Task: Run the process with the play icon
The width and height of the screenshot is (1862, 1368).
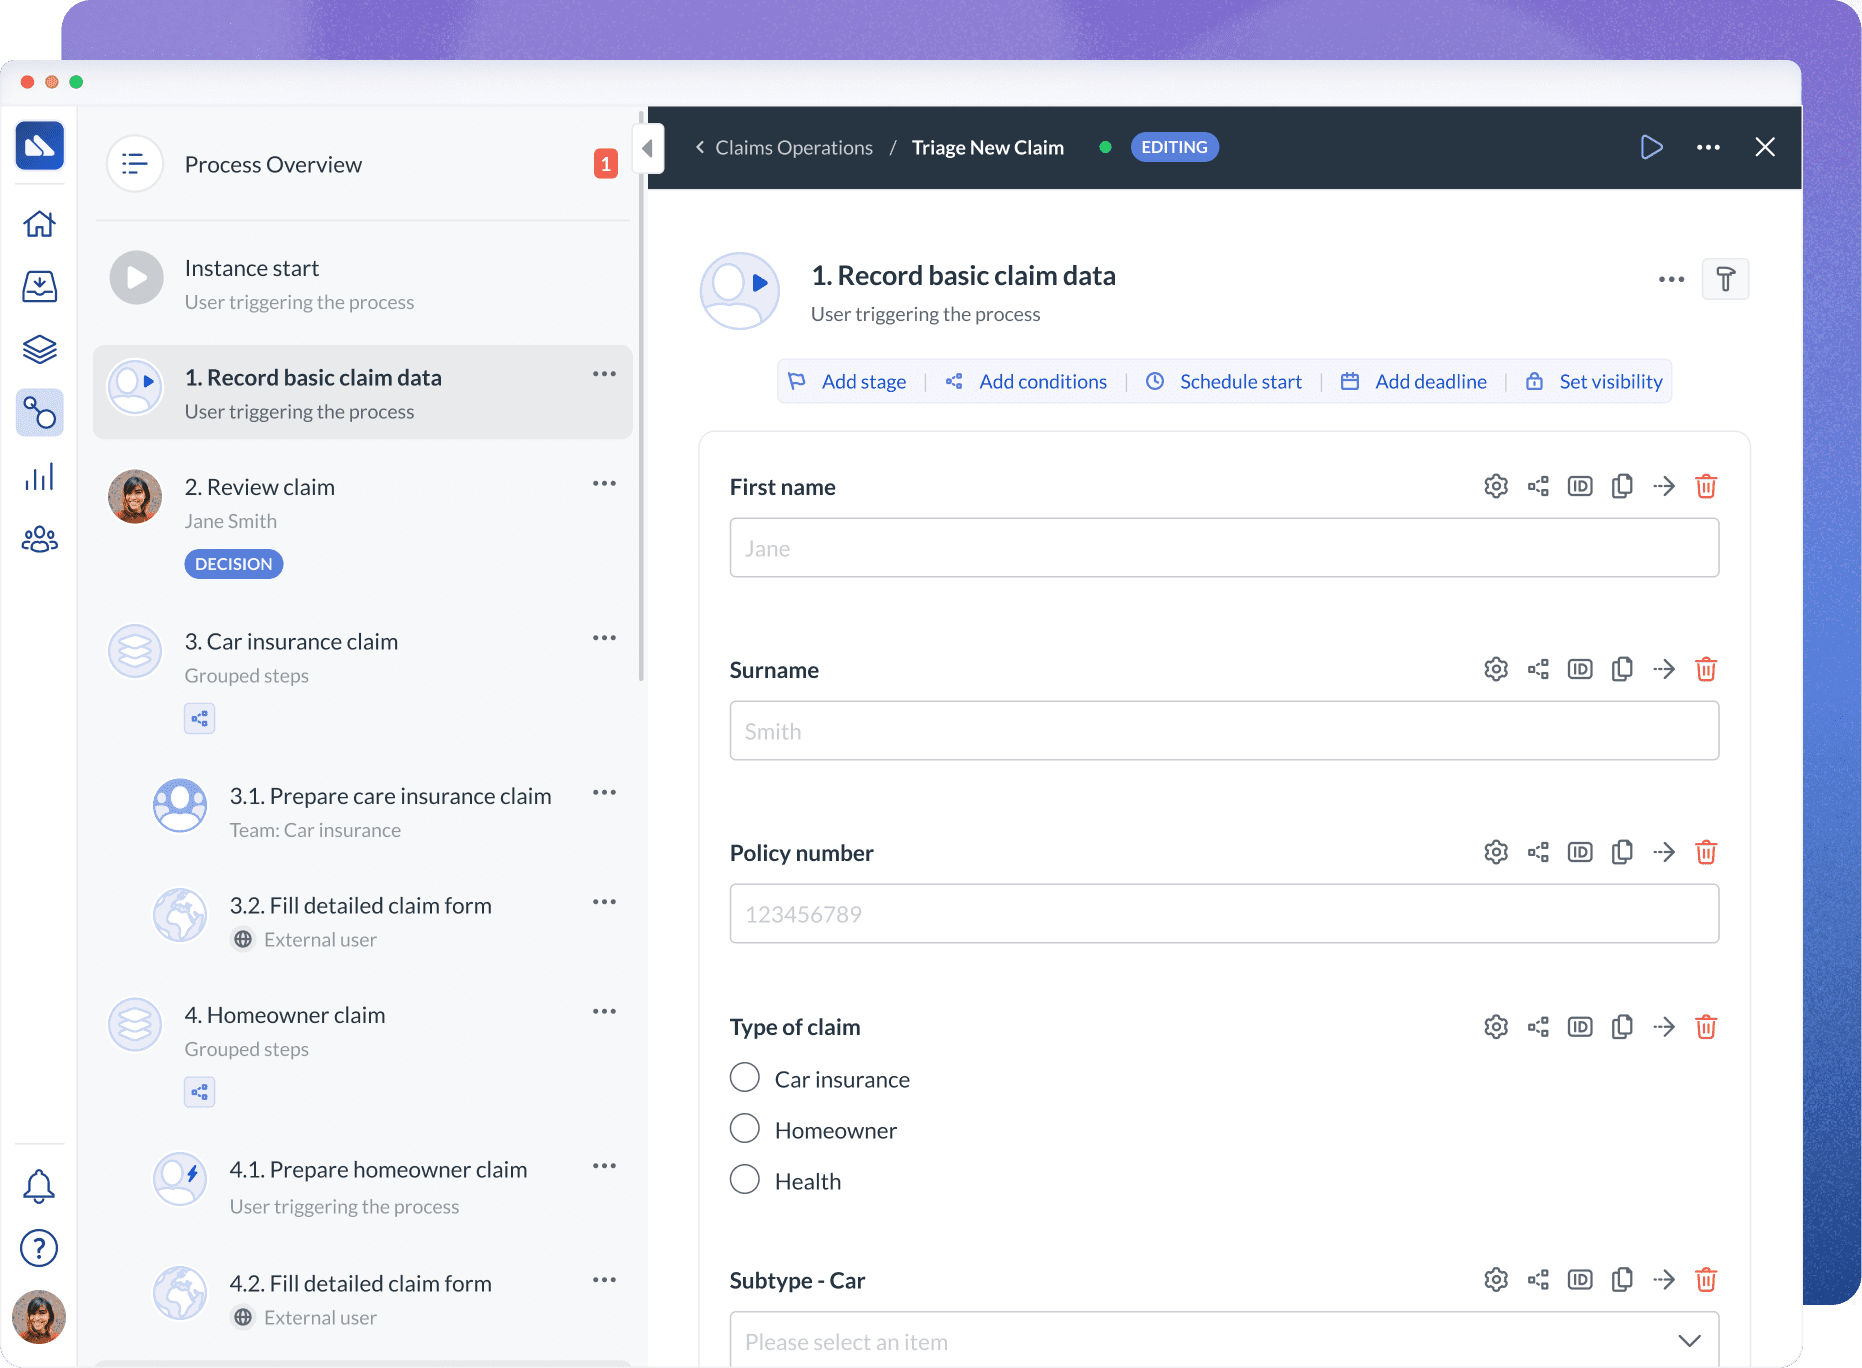Action: click(1651, 147)
